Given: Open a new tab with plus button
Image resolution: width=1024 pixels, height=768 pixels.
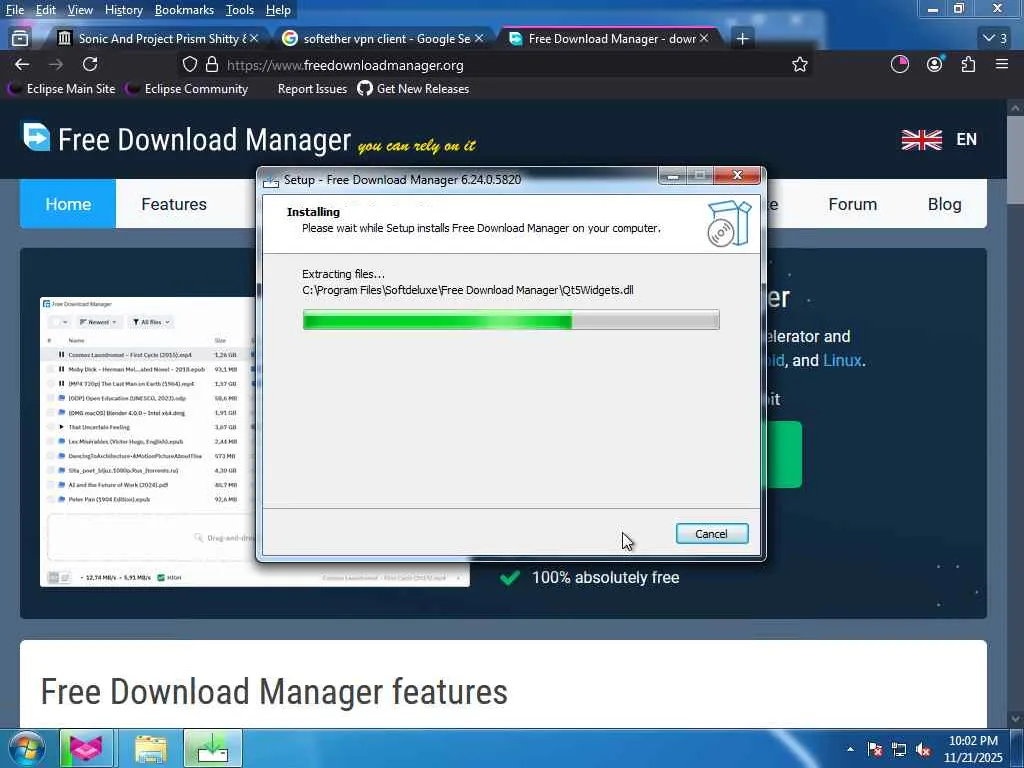Looking at the screenshot, I should (x=743, y=39).
